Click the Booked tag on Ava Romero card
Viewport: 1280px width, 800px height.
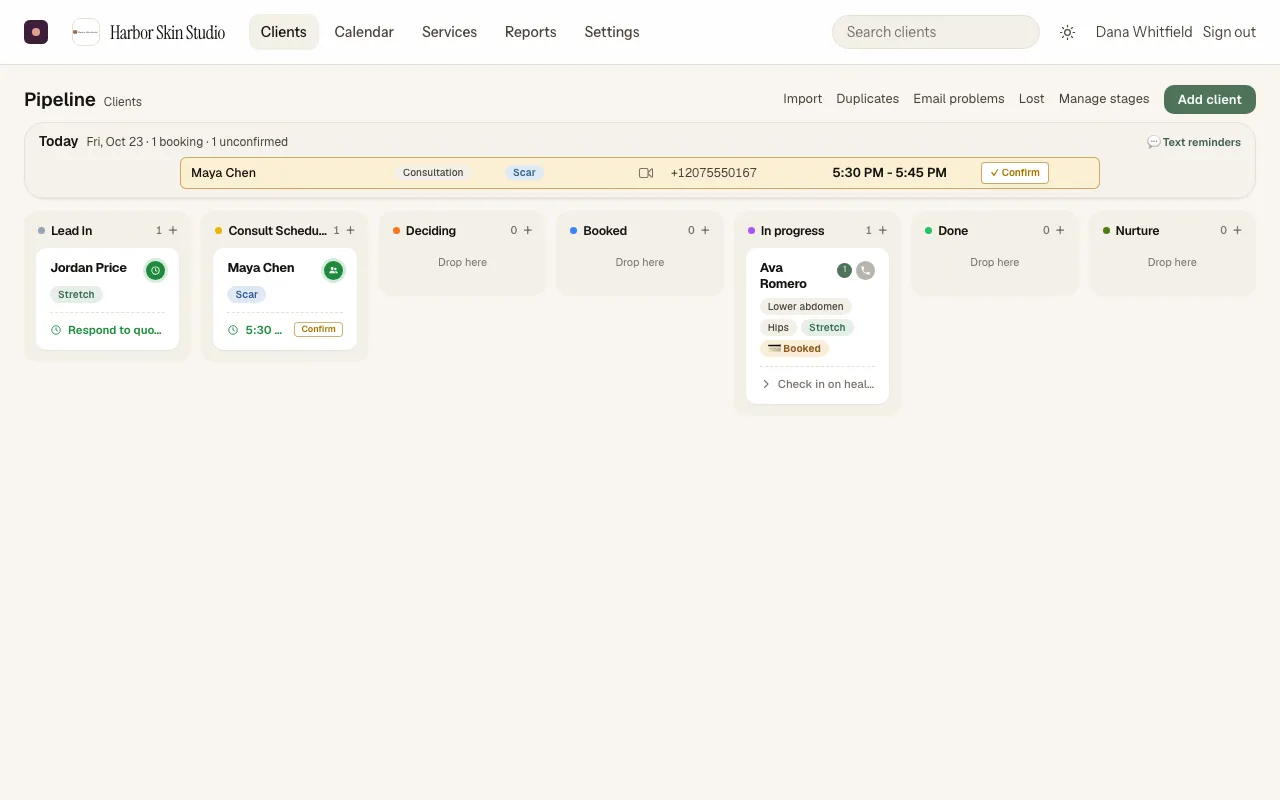pos(794,349)
